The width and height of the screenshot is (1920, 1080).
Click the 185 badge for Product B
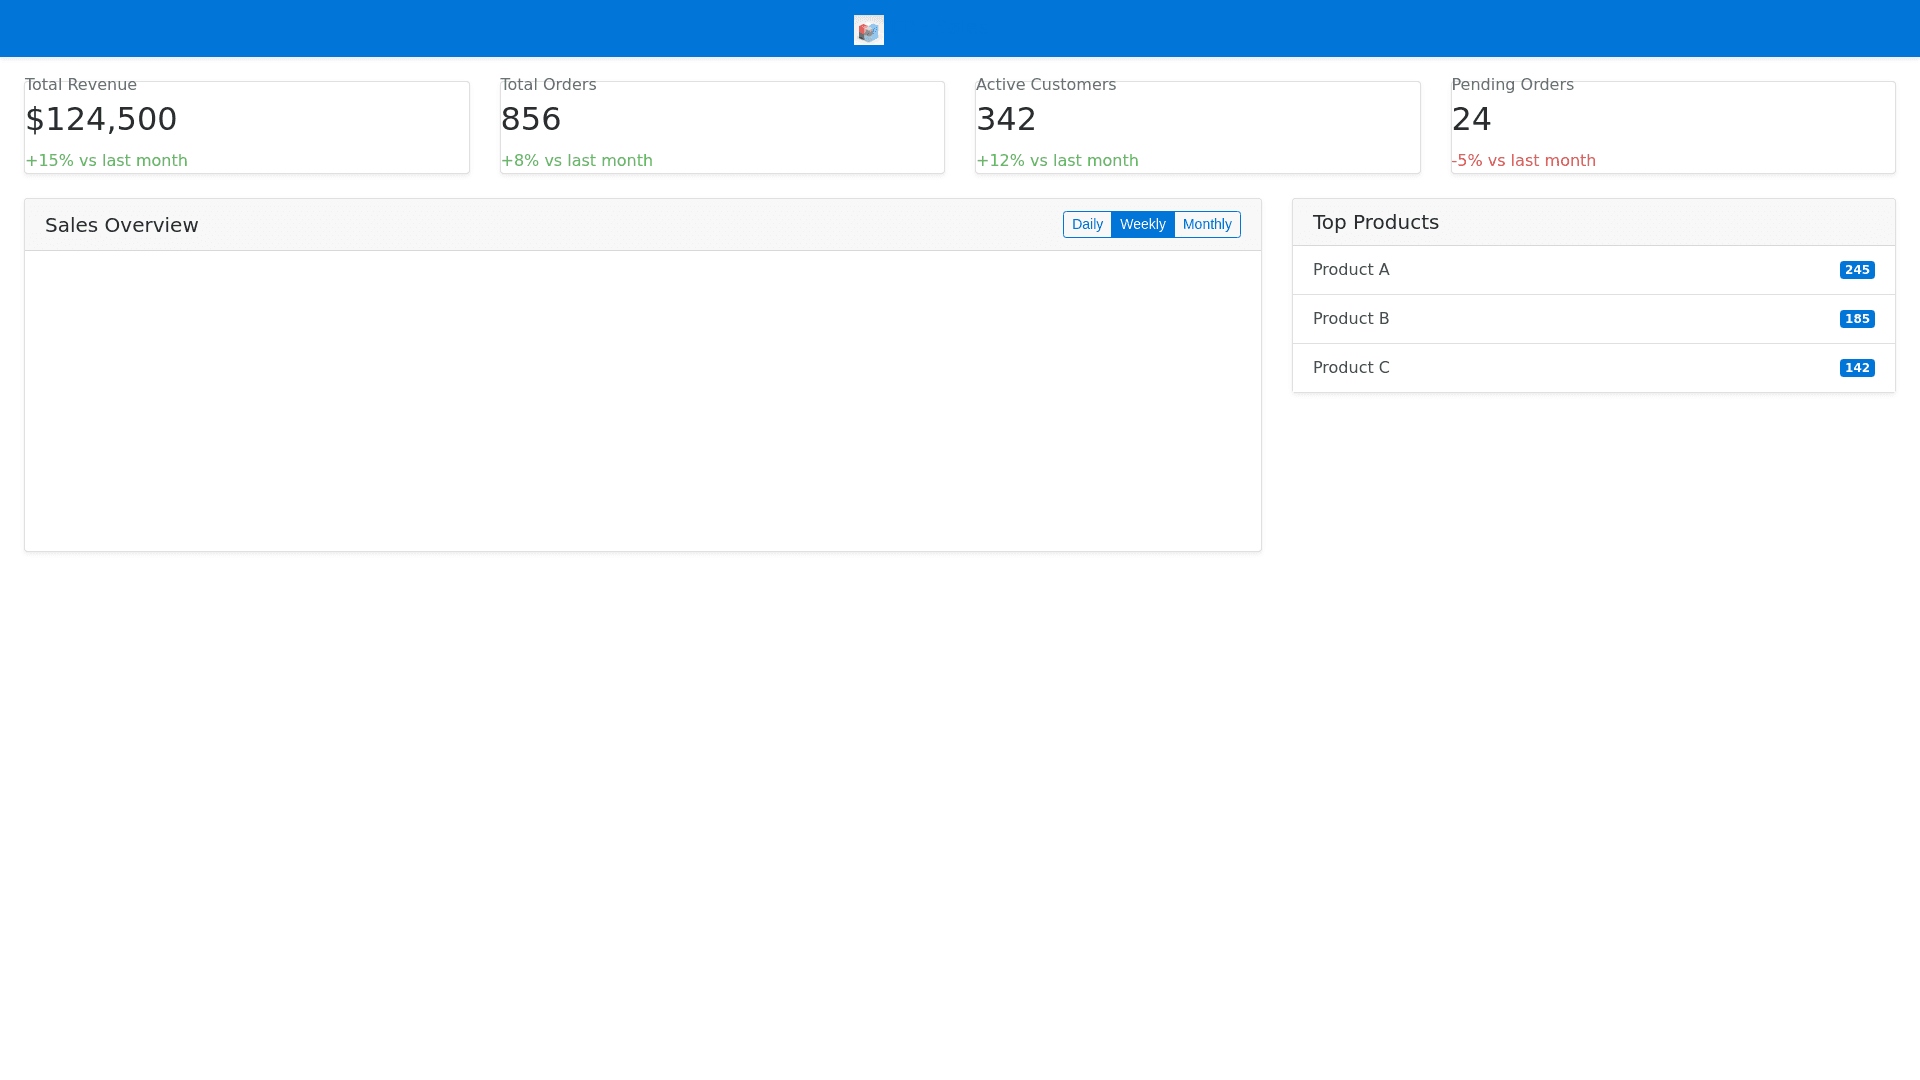1856,319
